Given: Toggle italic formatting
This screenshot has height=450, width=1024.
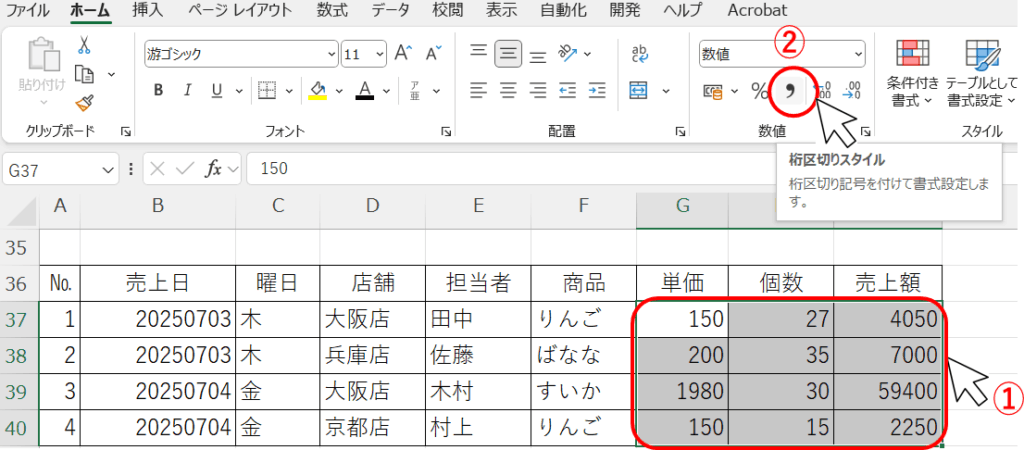Looking at the screenshot, I should pyautogui.click(x=186, y=91).
